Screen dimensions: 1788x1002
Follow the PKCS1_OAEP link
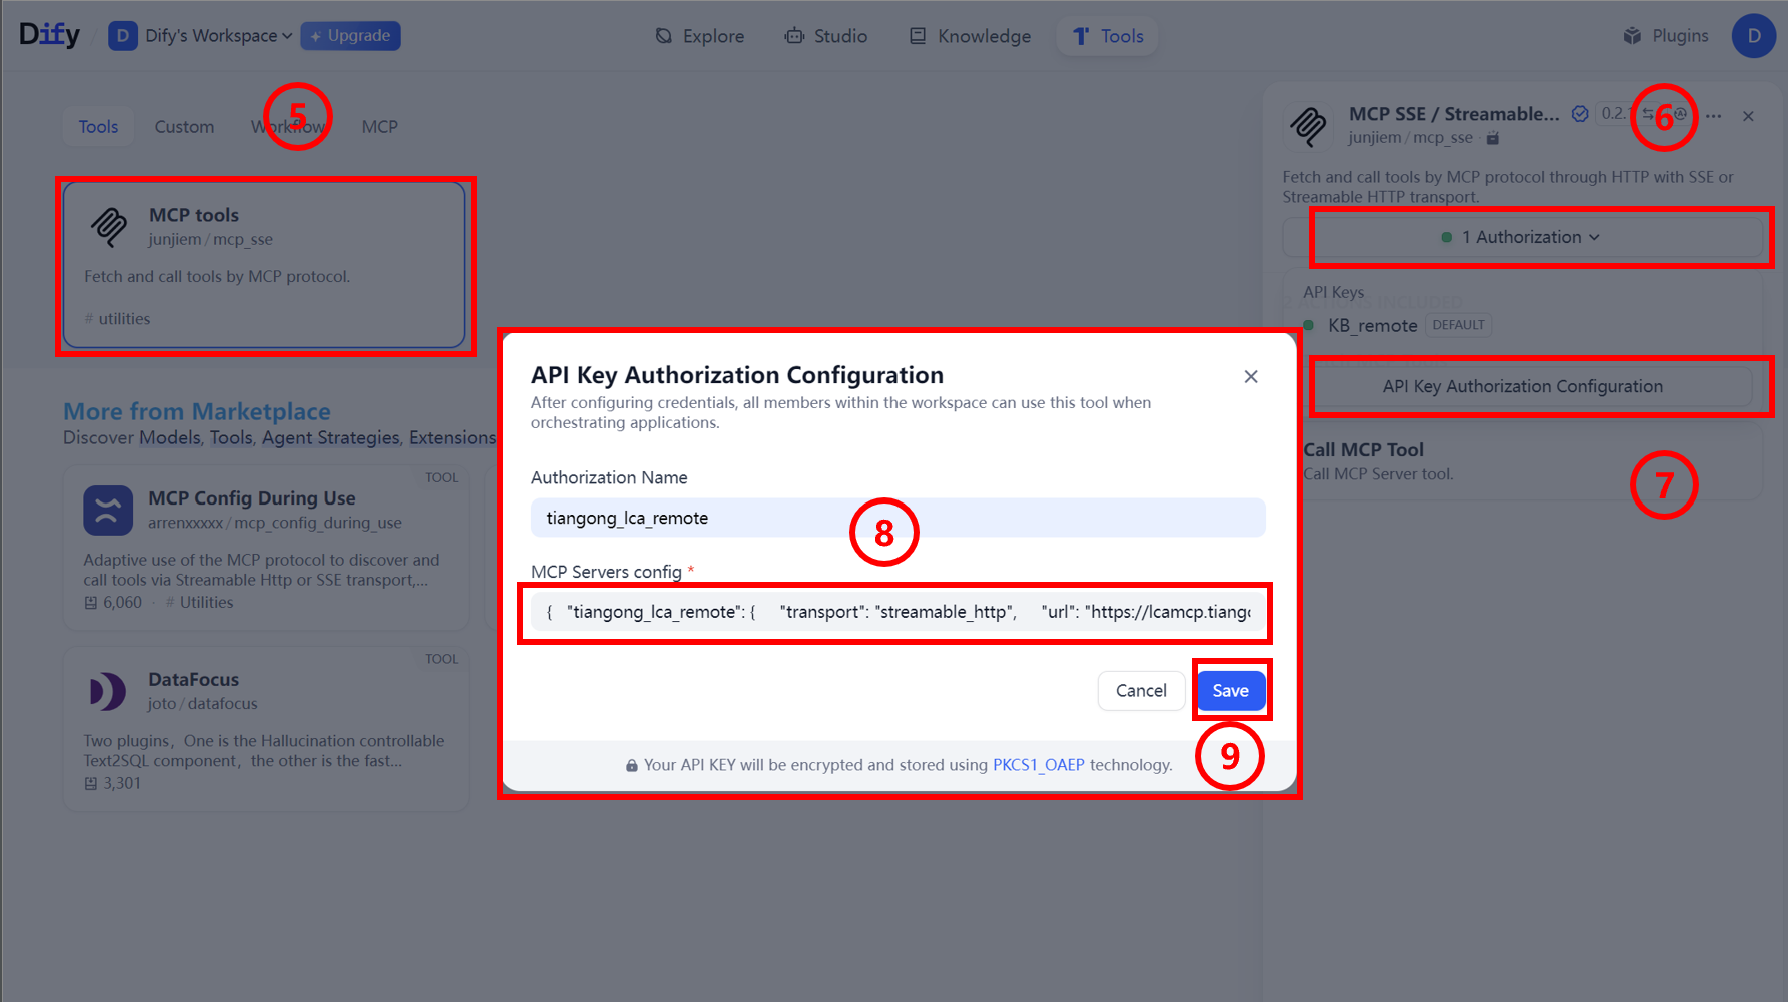pos(1038,765)
